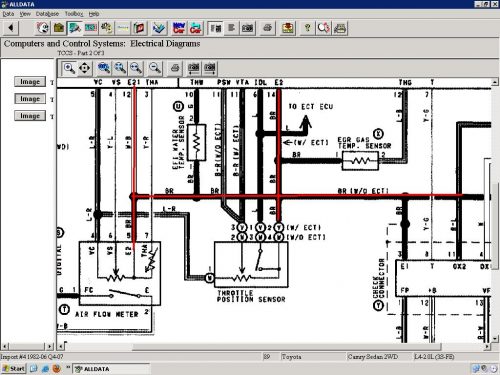Screen dimensions: 500x375
Task: Open the Toolbox menu
Action: point(74,14)
